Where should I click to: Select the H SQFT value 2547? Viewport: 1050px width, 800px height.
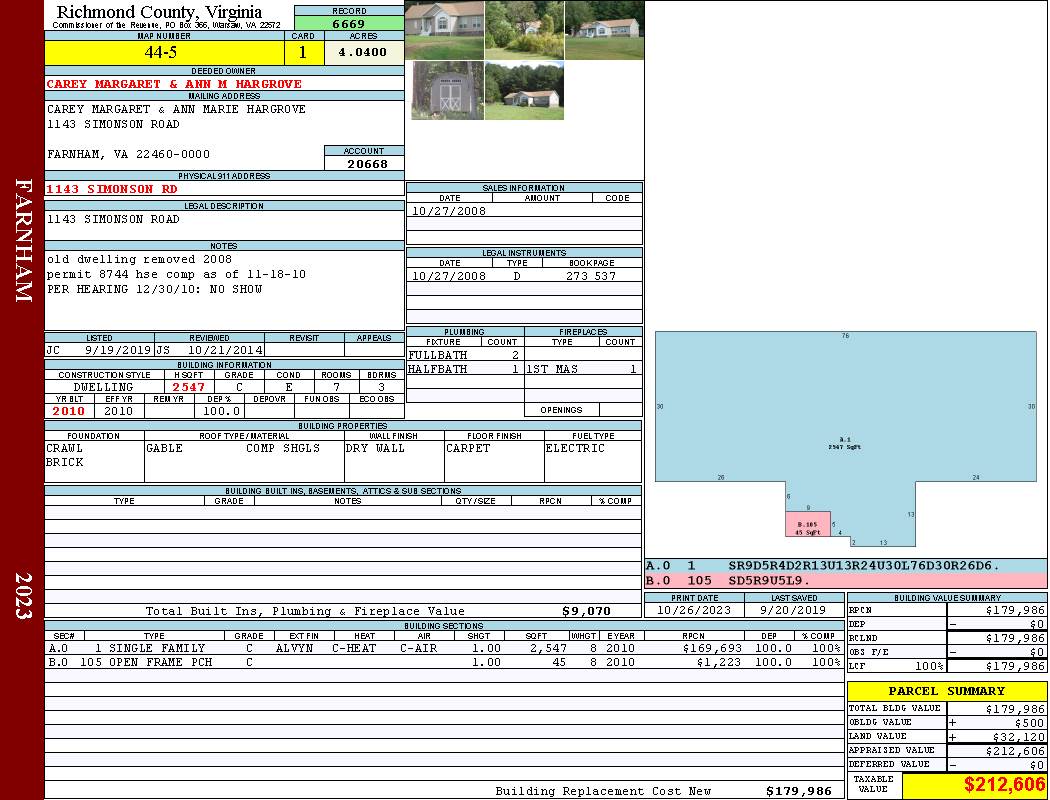tap(188, 387)
